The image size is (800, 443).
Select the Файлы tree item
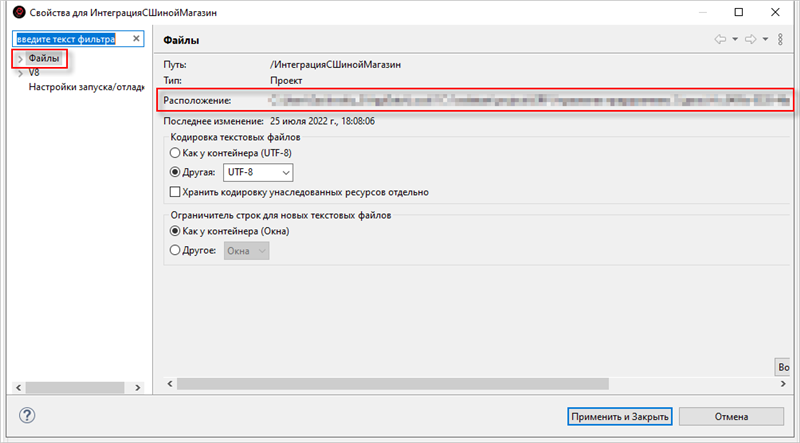click(x=44, y=60)
